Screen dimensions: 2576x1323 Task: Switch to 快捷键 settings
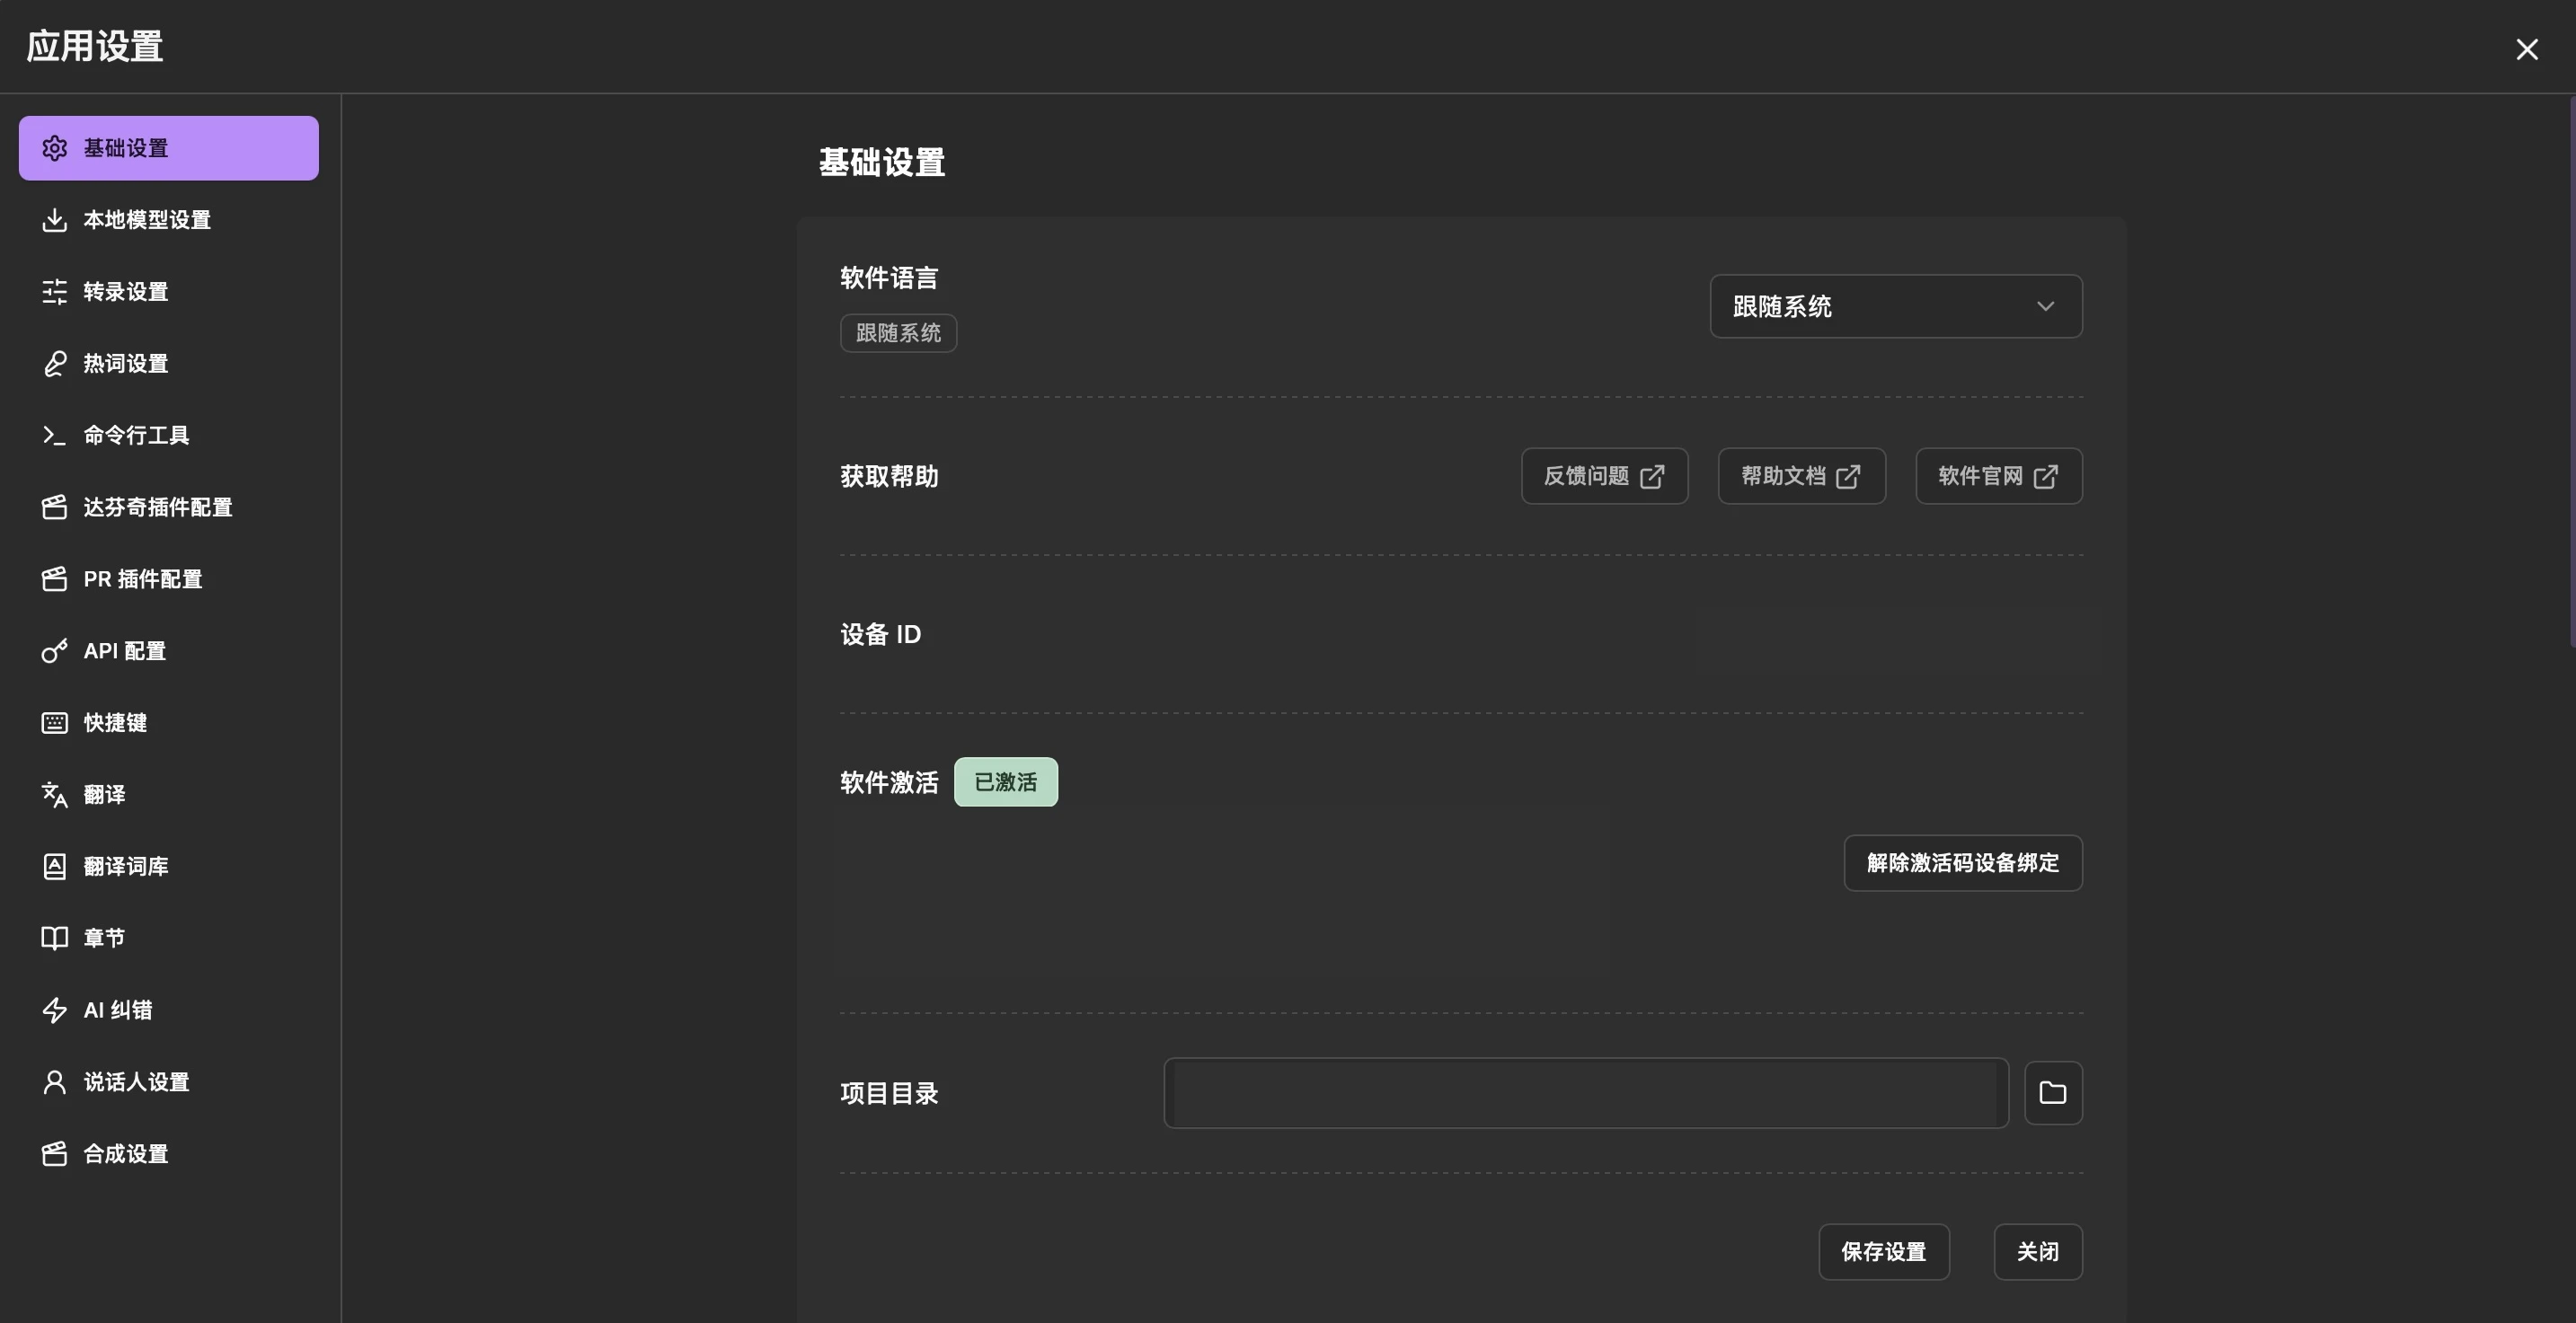[x=169, y=723]
